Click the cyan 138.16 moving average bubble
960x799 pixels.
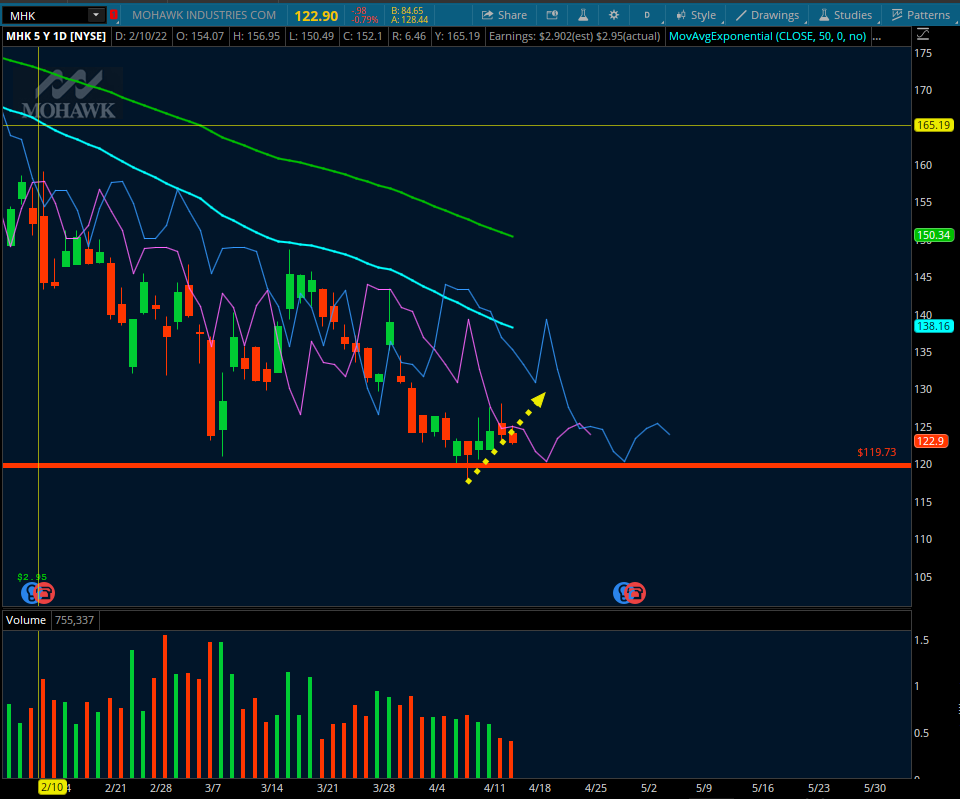pos(934,326)
